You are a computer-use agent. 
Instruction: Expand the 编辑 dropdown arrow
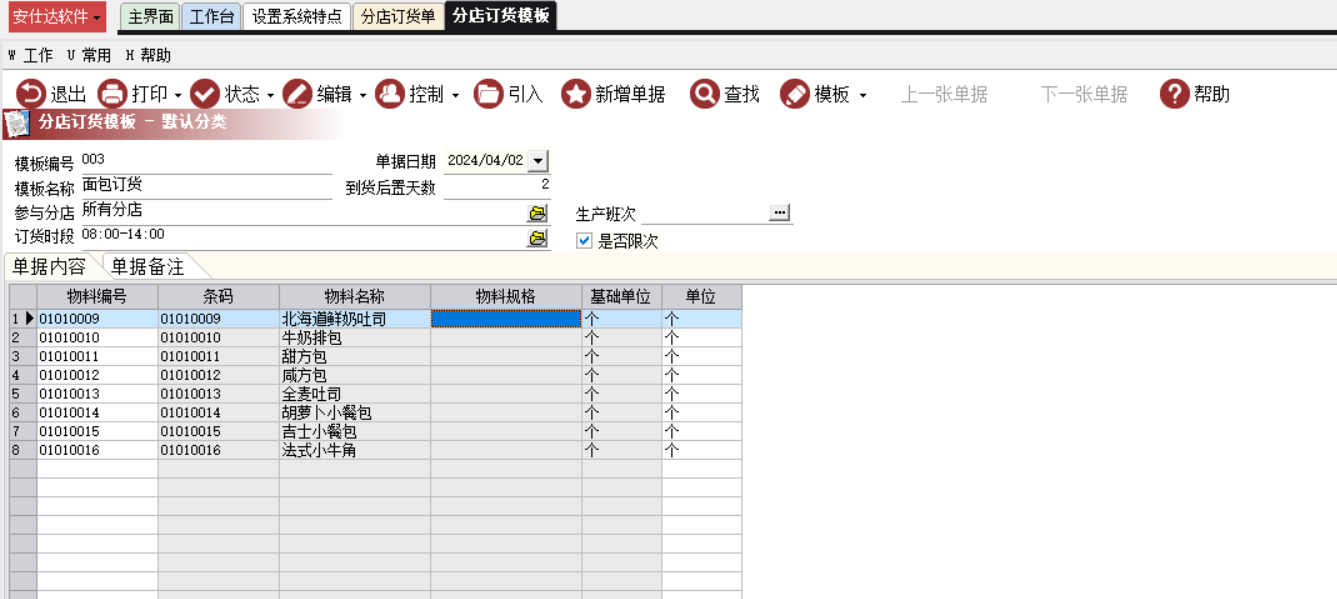click(x=363, y=96)
